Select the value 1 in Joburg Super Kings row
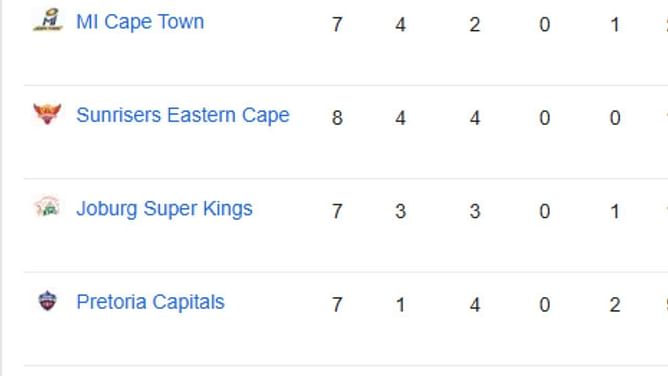Screen dimensions: 668x376 [615, 211]
